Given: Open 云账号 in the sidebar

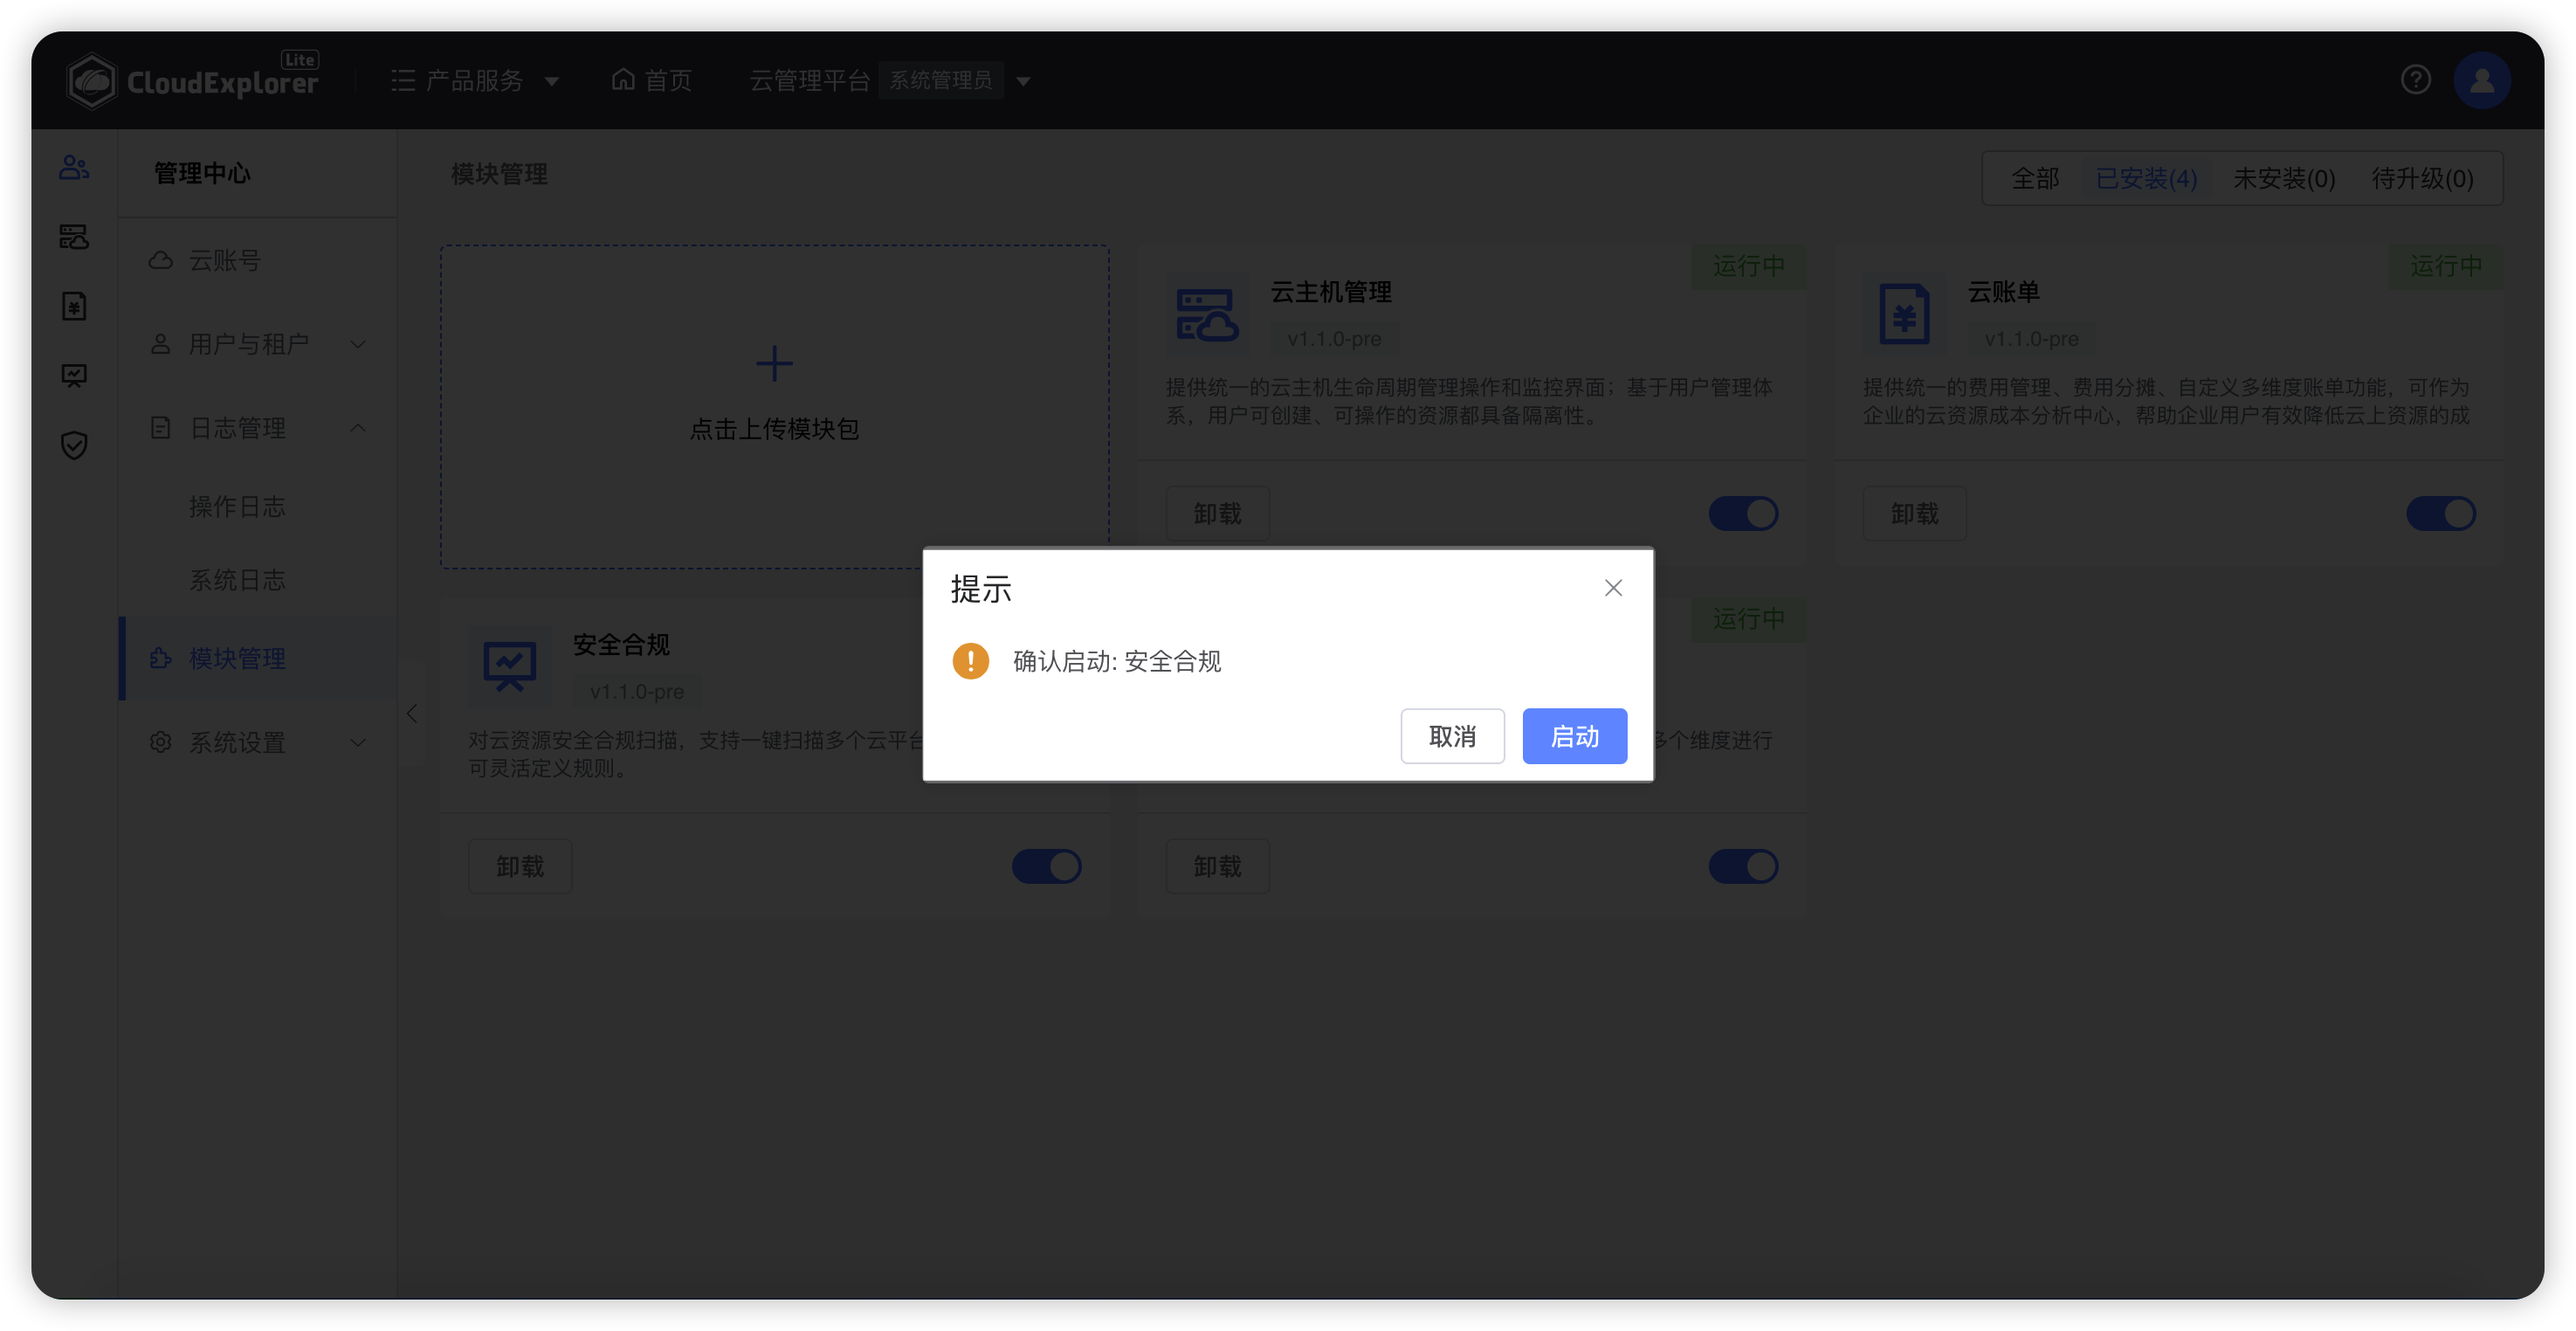Looking at the screenshot, I should pos(258,260).
